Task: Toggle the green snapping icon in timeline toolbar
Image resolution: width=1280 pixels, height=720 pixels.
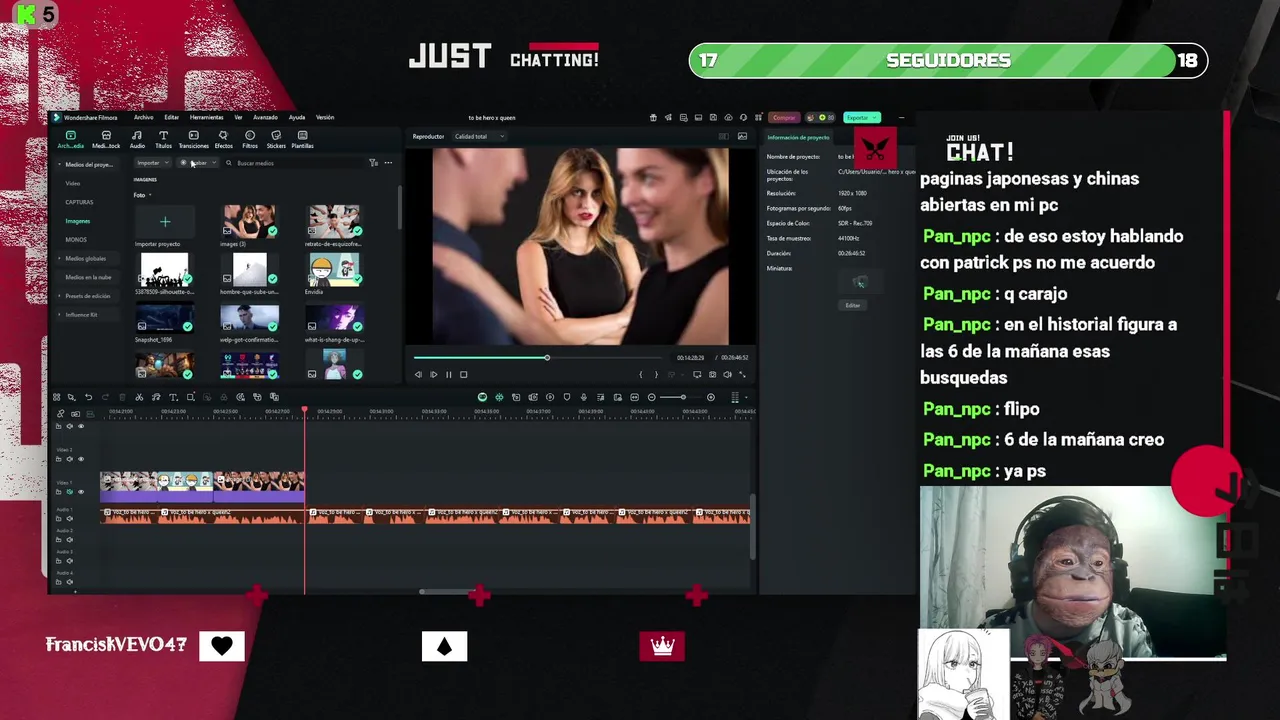Action: click(499, 397)
